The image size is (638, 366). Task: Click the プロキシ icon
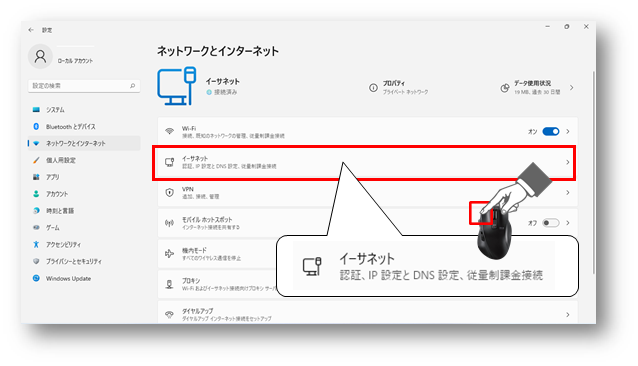pos(170,284)
